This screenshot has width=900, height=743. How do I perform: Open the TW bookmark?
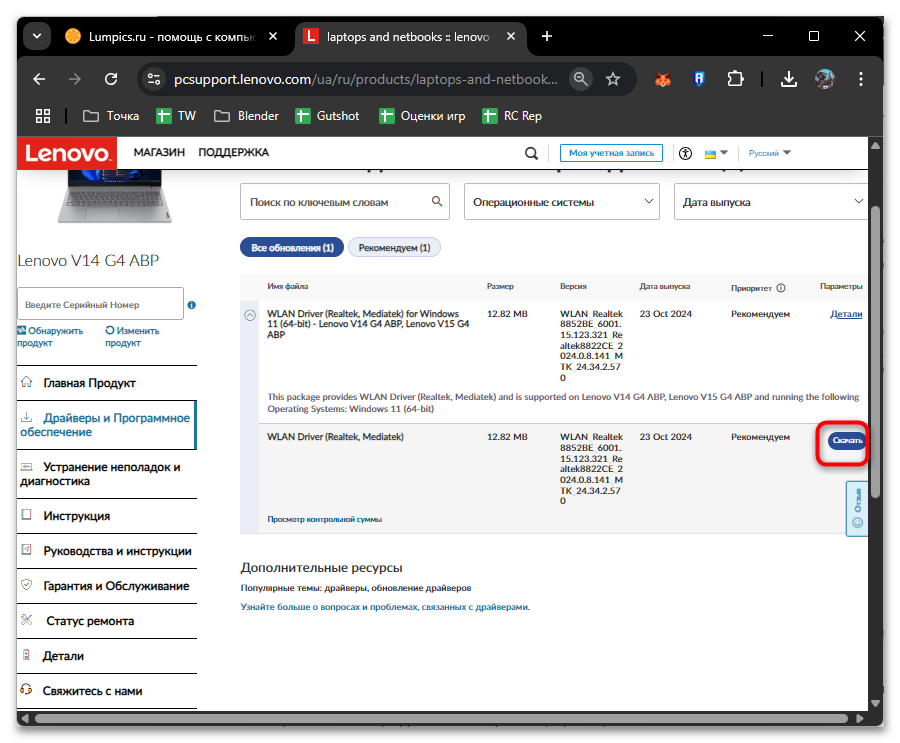coord(176,116)
